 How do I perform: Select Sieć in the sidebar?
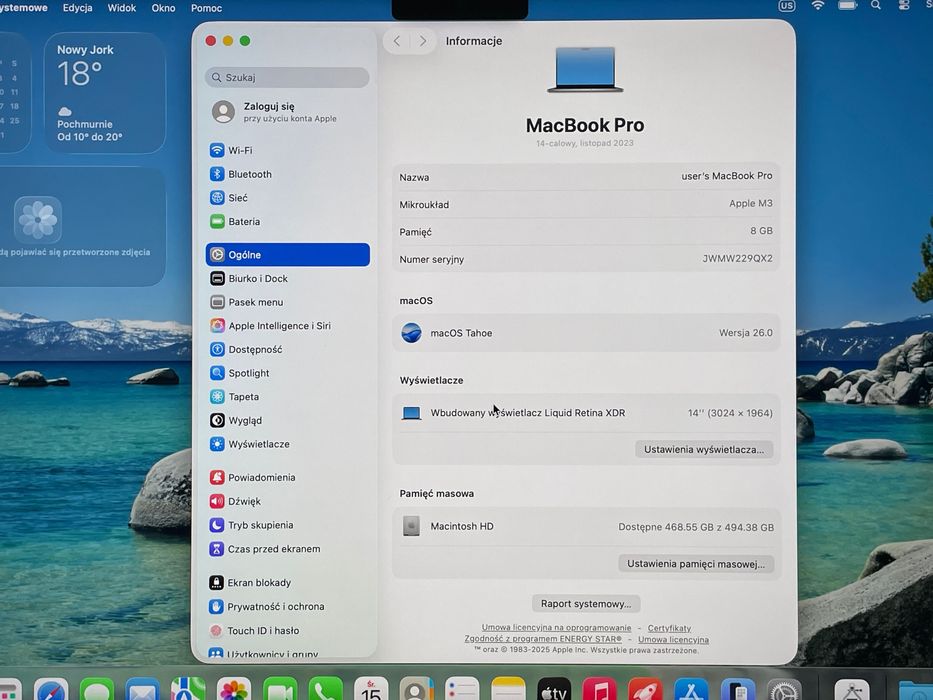228,198
